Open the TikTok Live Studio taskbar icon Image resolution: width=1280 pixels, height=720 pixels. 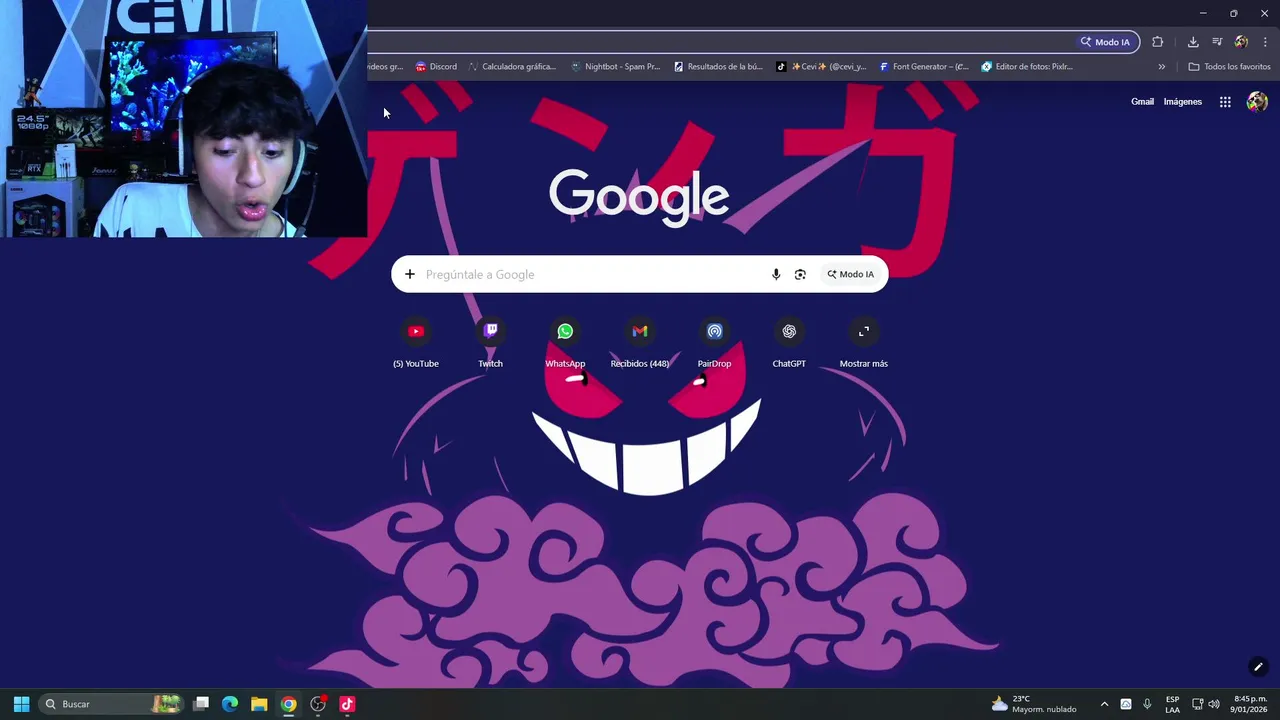(x=347, y=704)
